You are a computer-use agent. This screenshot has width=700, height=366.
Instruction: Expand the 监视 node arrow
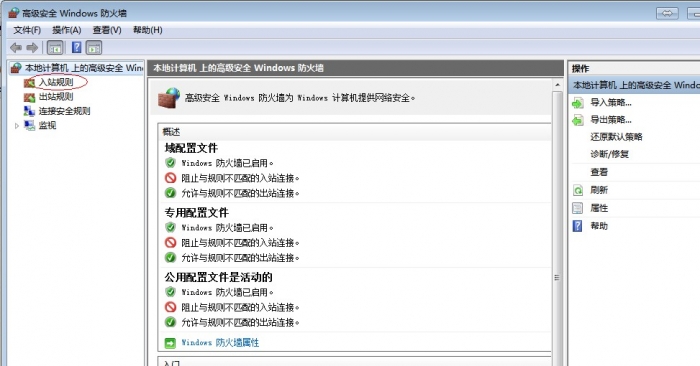(17, 125)
